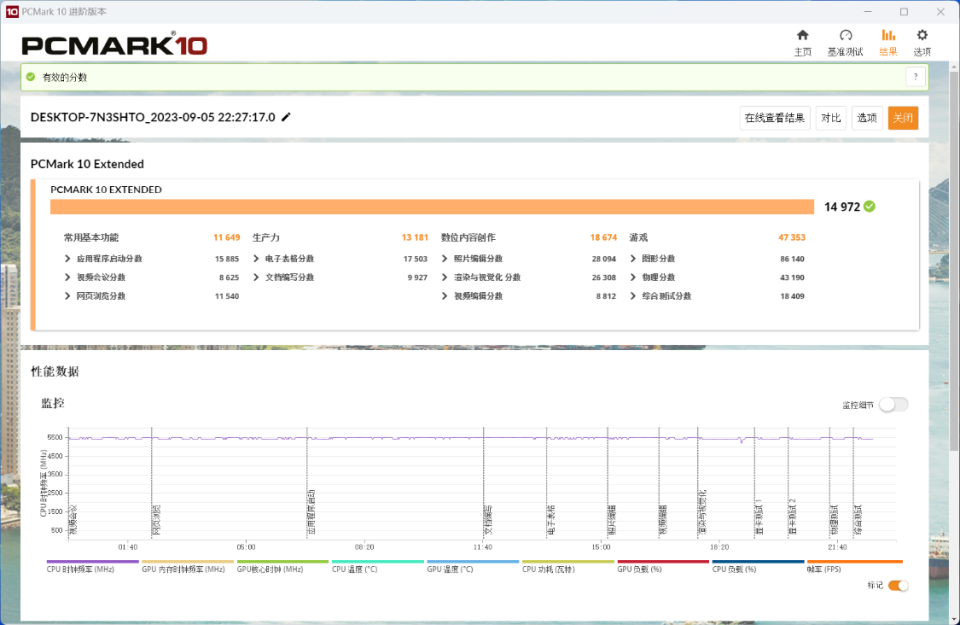Go to the 主页 home icon
This screenshot has height=625, width=960.
(x=802, y=35)
